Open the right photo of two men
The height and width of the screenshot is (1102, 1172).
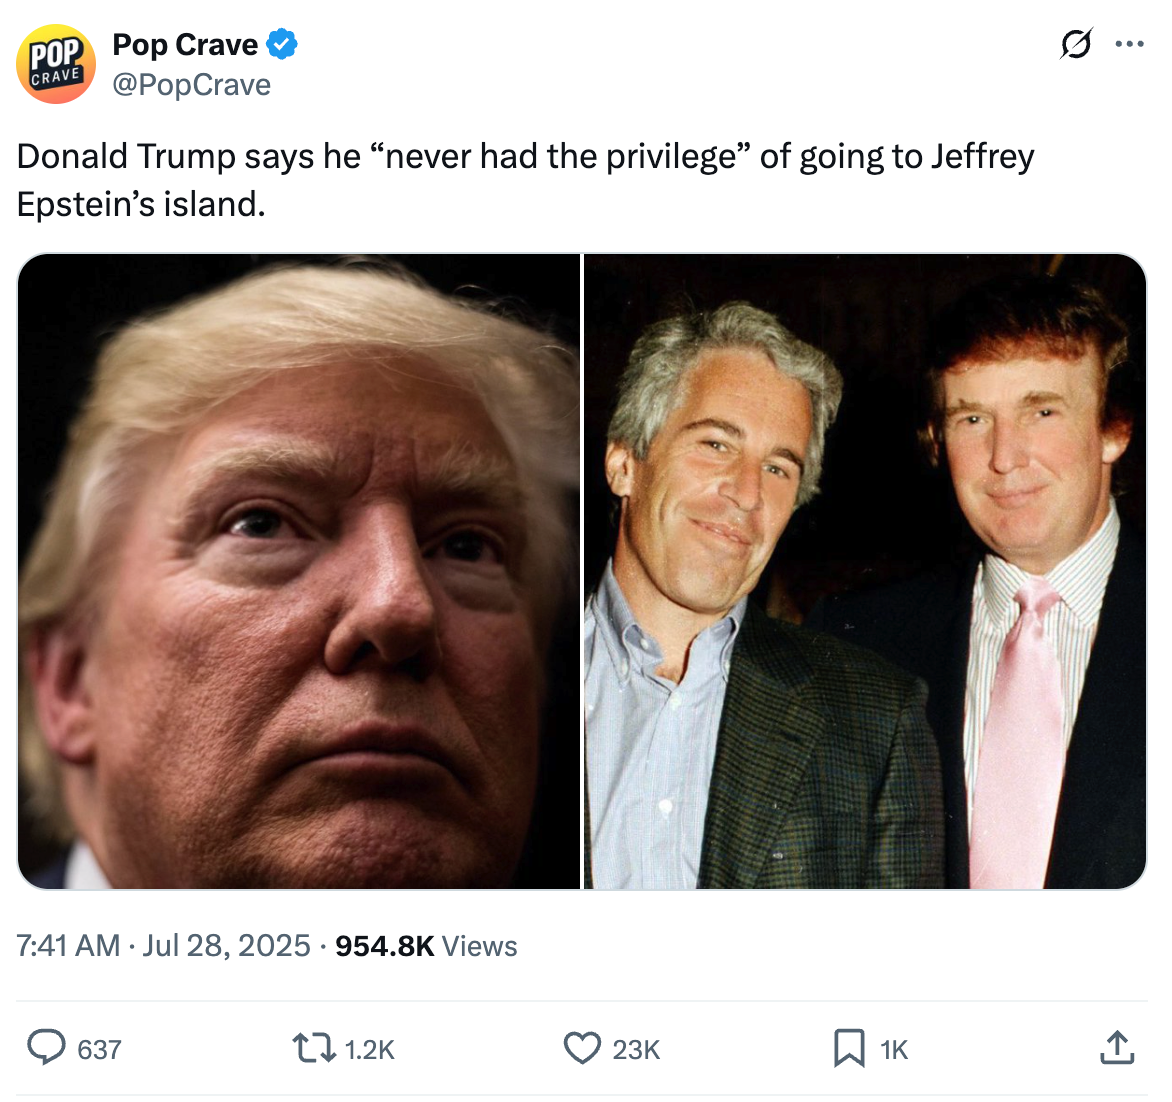pos(865,571)
